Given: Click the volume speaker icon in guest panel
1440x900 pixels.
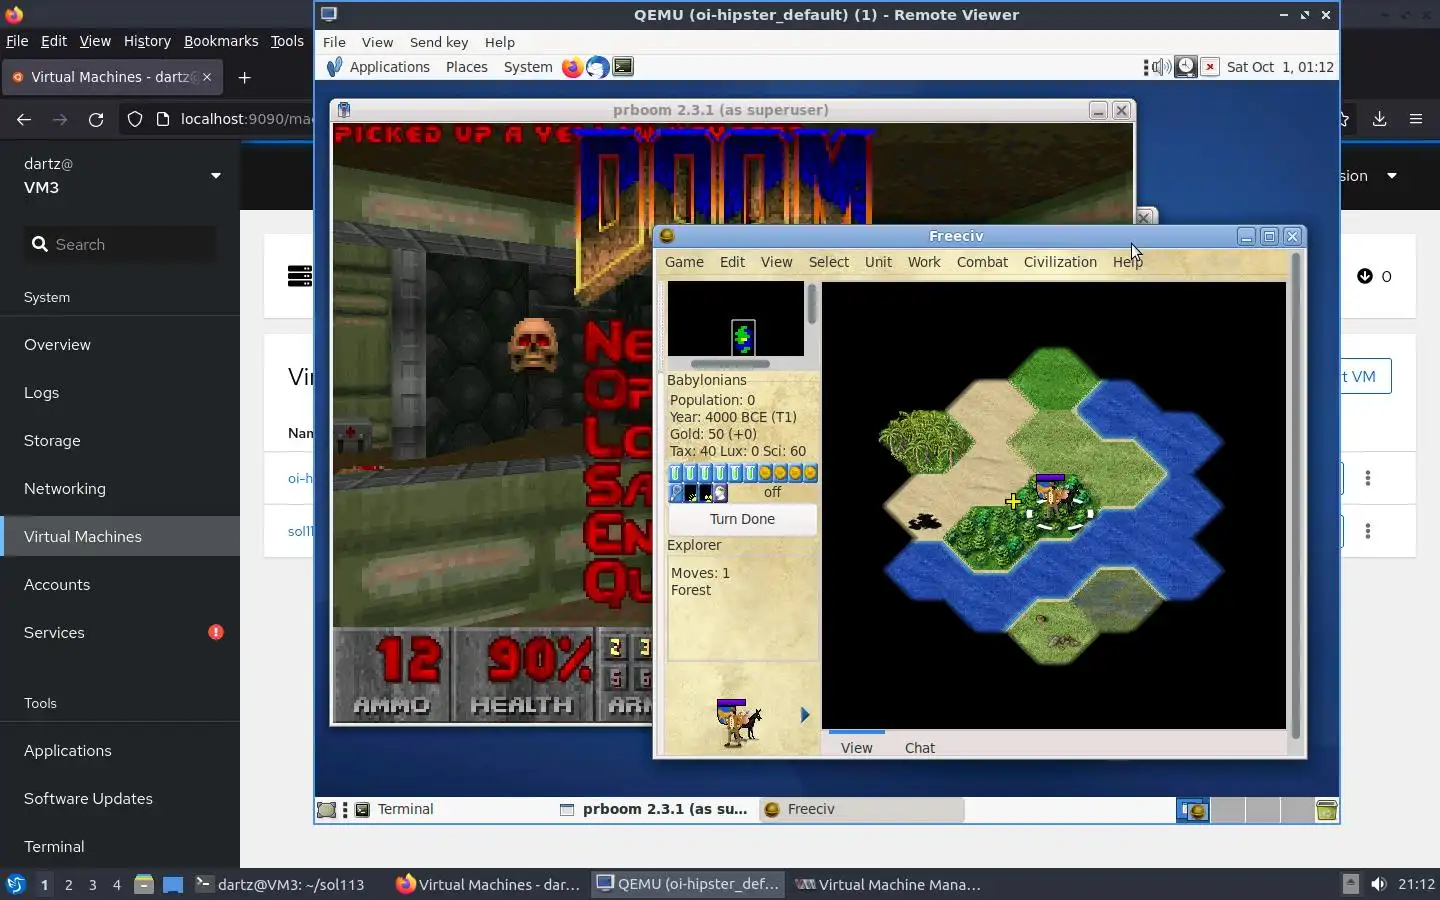Looking at the screenshot, I should pyautogui.click(x=1161, y=67).
